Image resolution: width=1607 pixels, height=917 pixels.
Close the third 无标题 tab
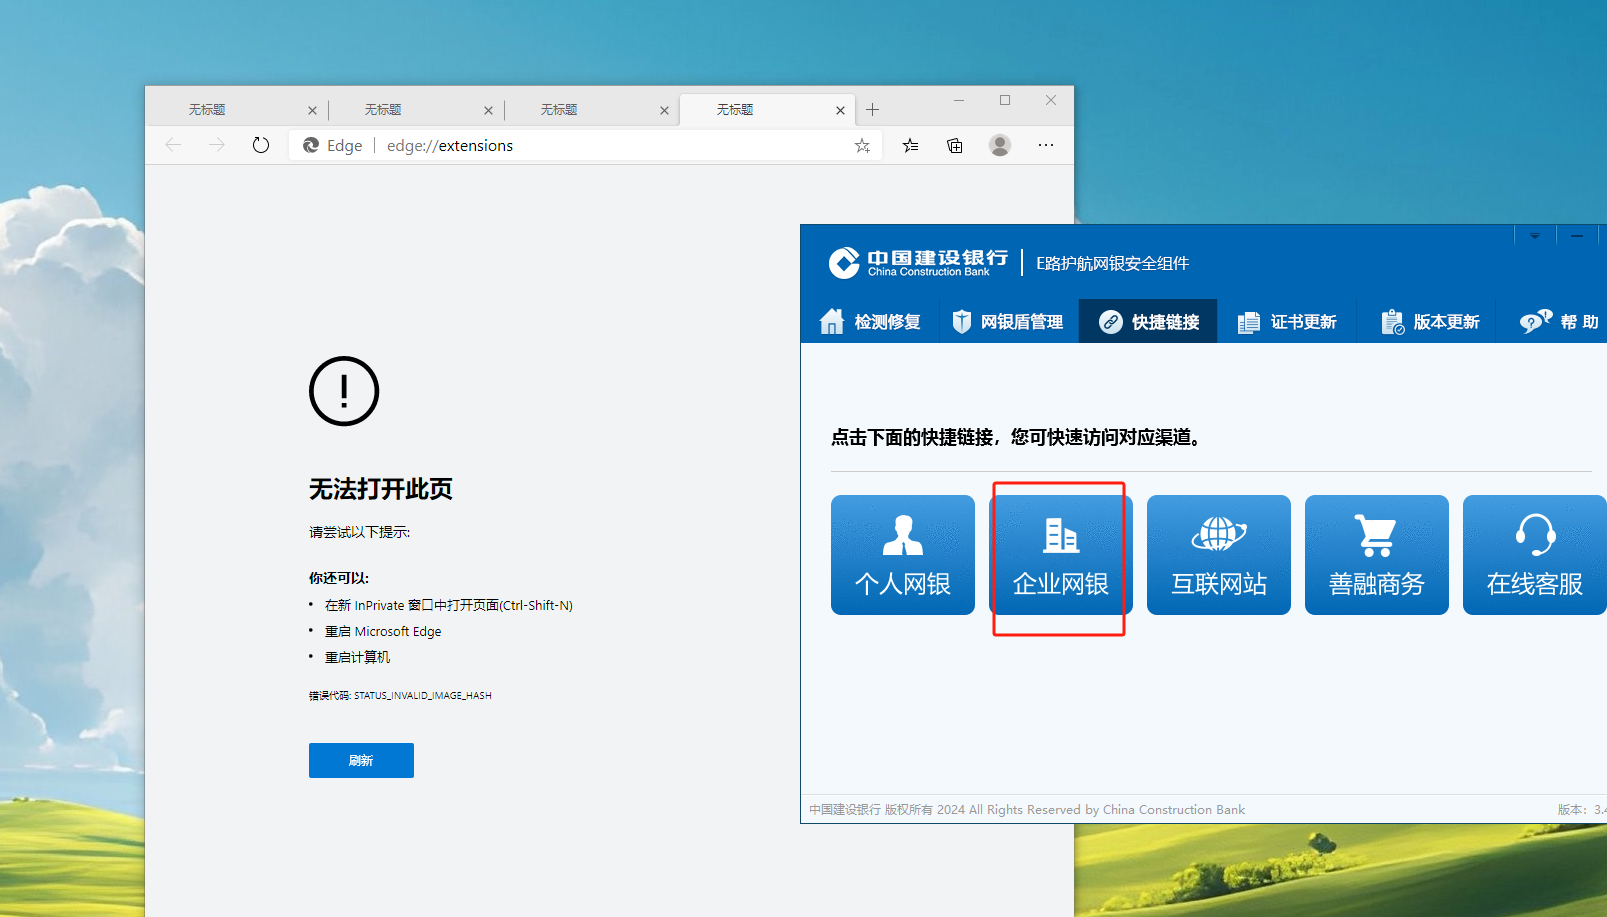click(x=664, y=111)
